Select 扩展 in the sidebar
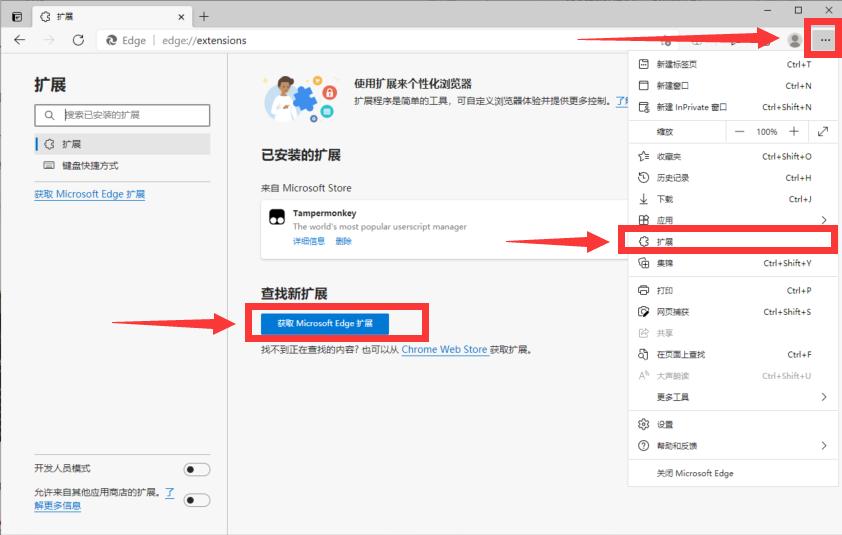This screenshot has height=535, width=842. [x=122, y=144]
